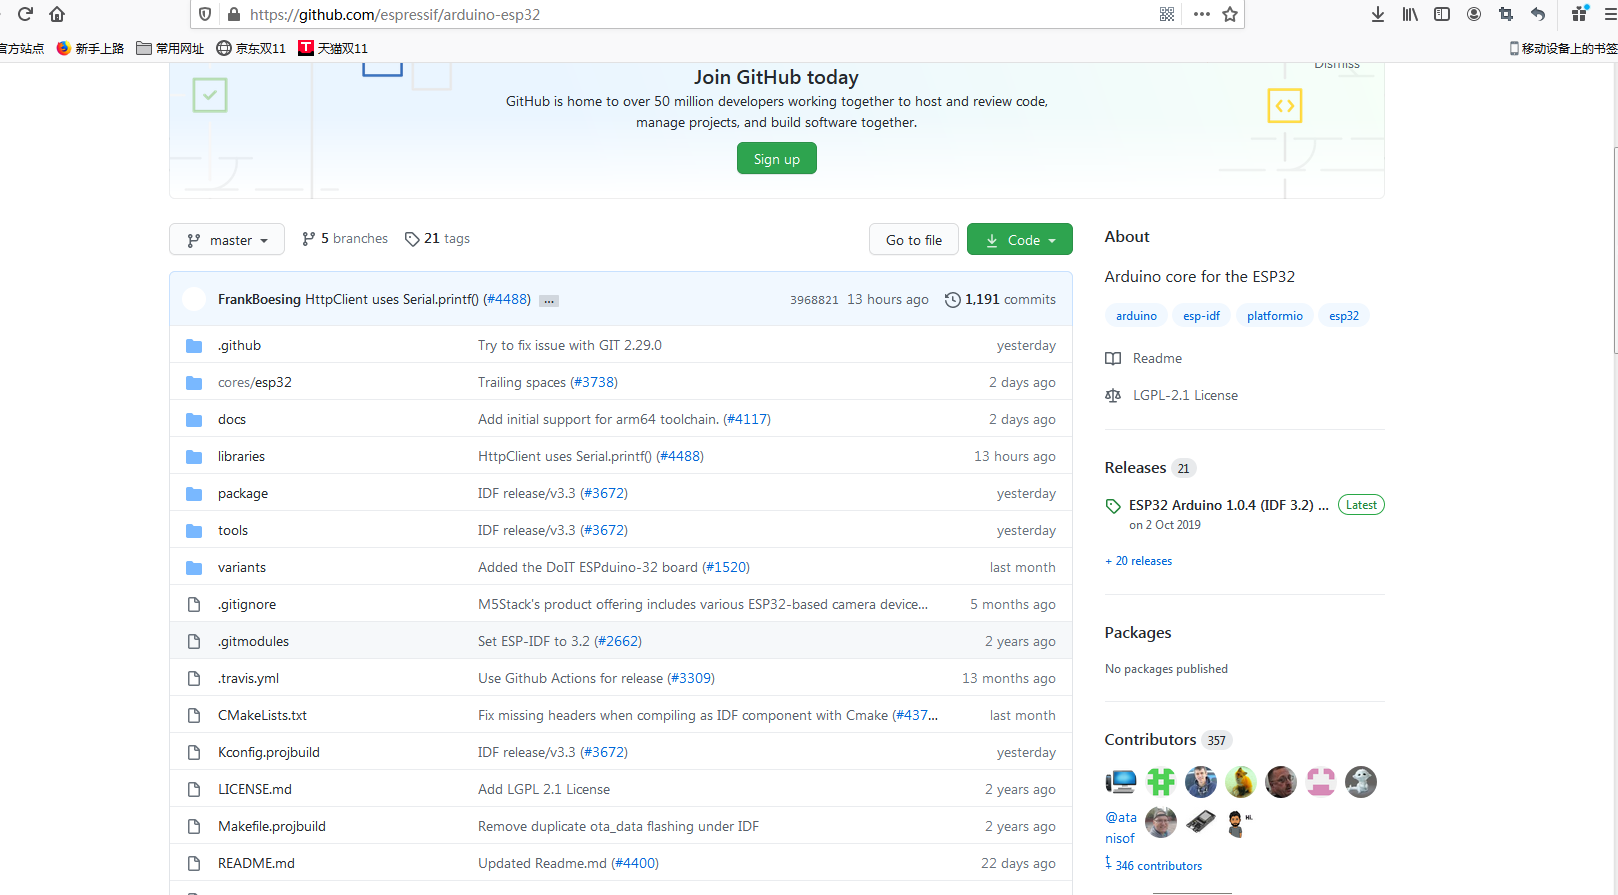Open the @atanisof contributor link
Viewport: 1618px width, 895px height.
coord(1120,828)
